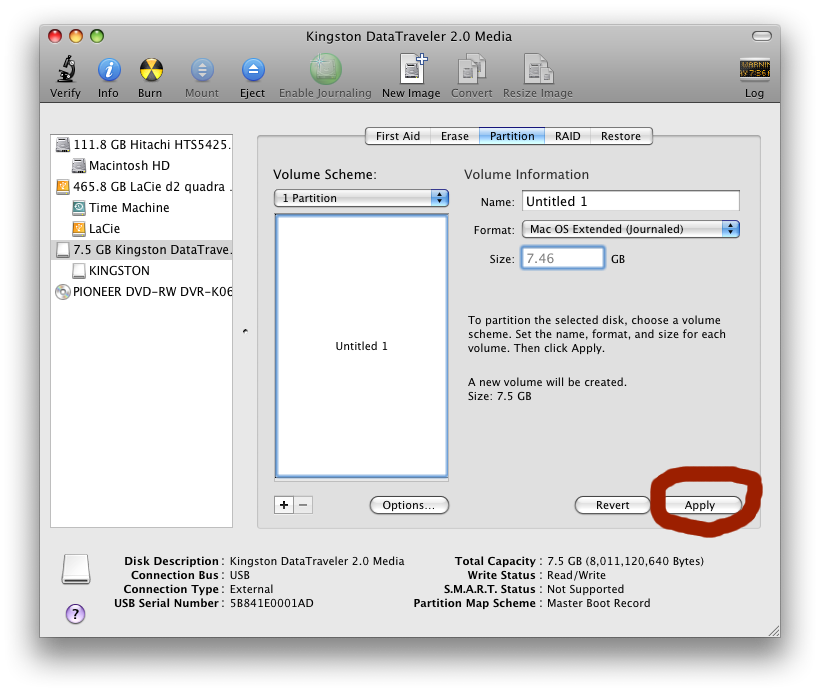The height and width of the screenshot is (692, 820).
Task: Click the Verify microscope icon
Action: point(66,70)
